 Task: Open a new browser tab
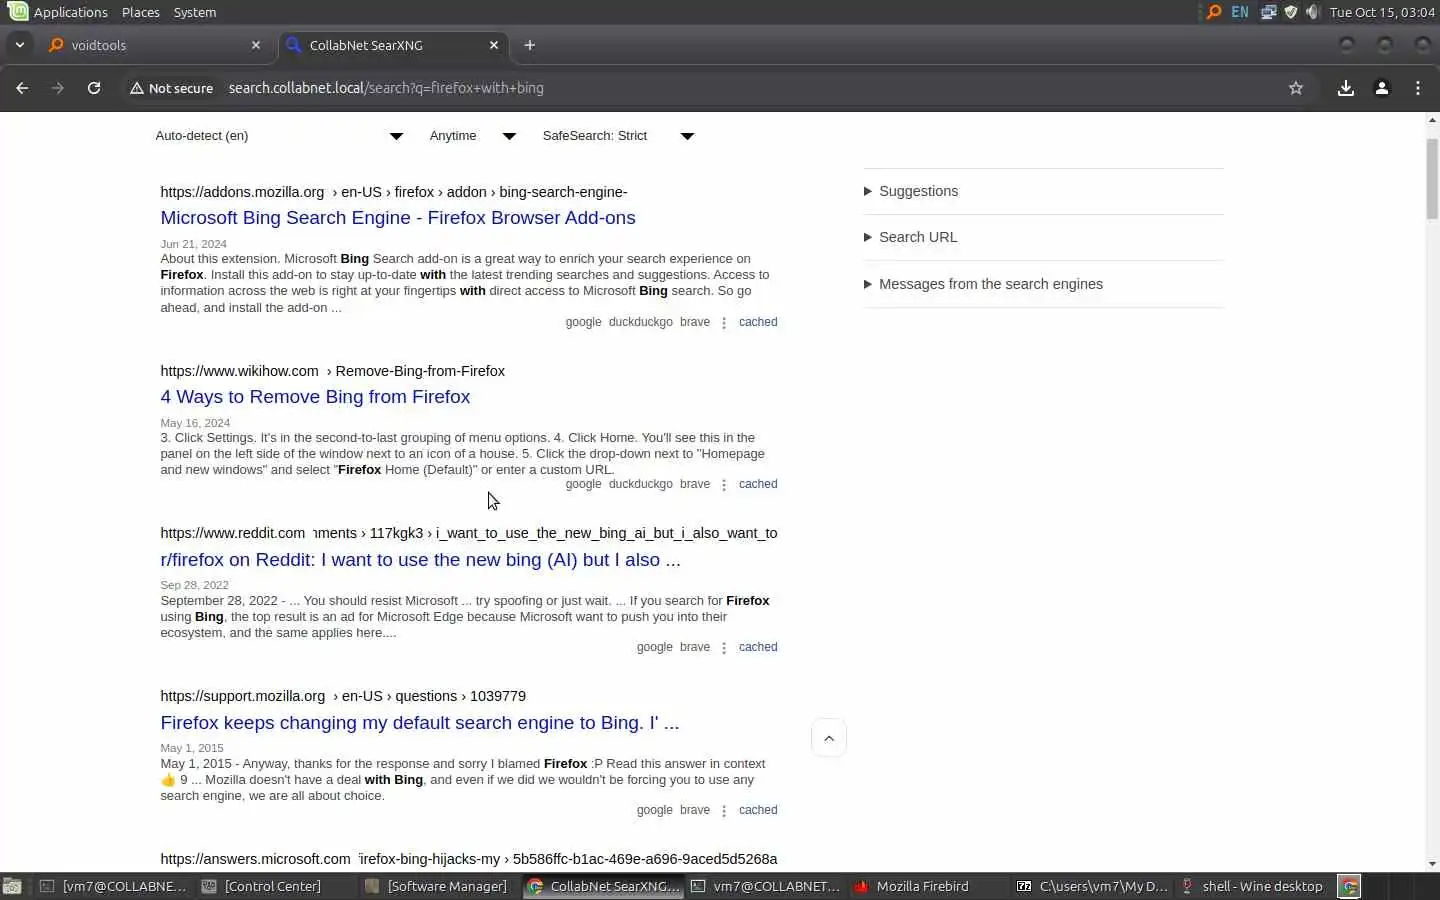(x=530, y=45)
